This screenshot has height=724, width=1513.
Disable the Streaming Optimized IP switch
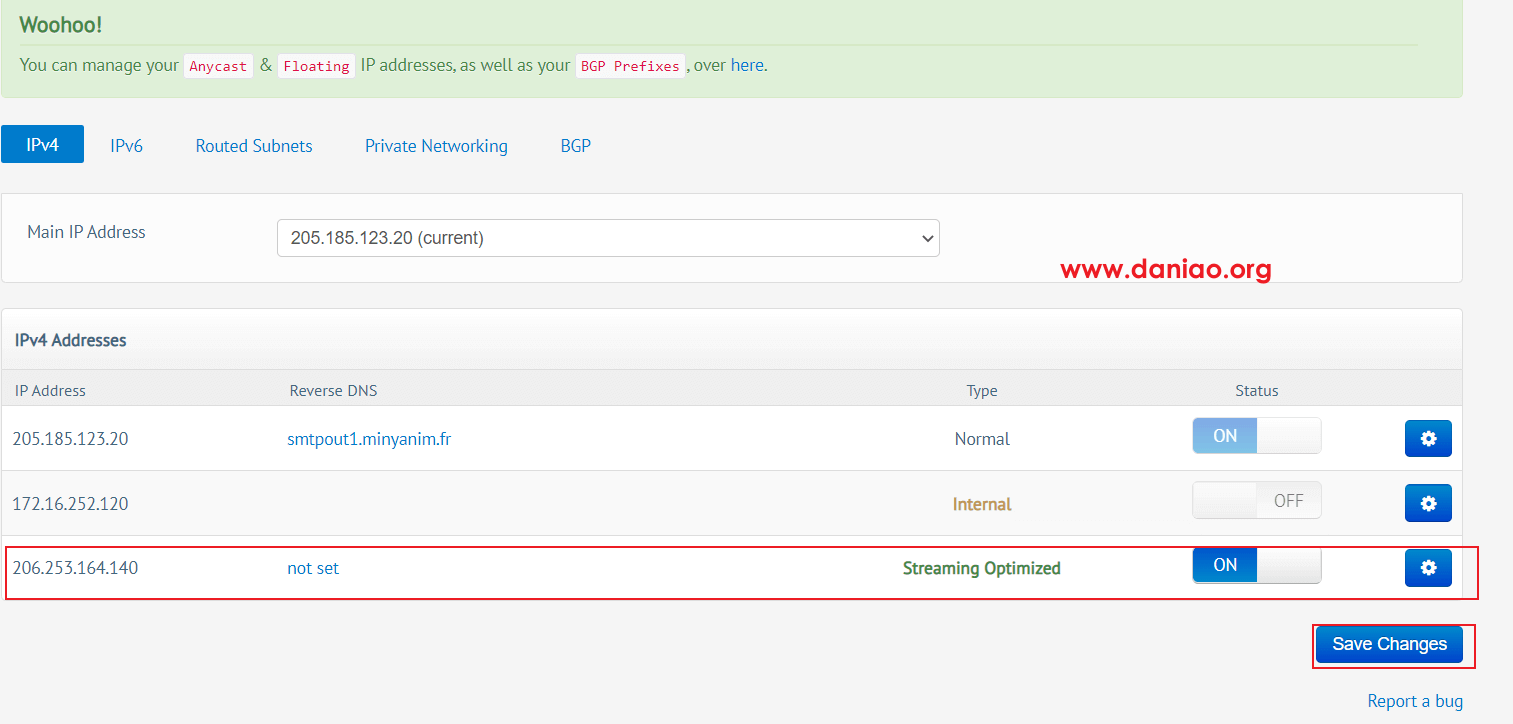tap(1256, 565)
